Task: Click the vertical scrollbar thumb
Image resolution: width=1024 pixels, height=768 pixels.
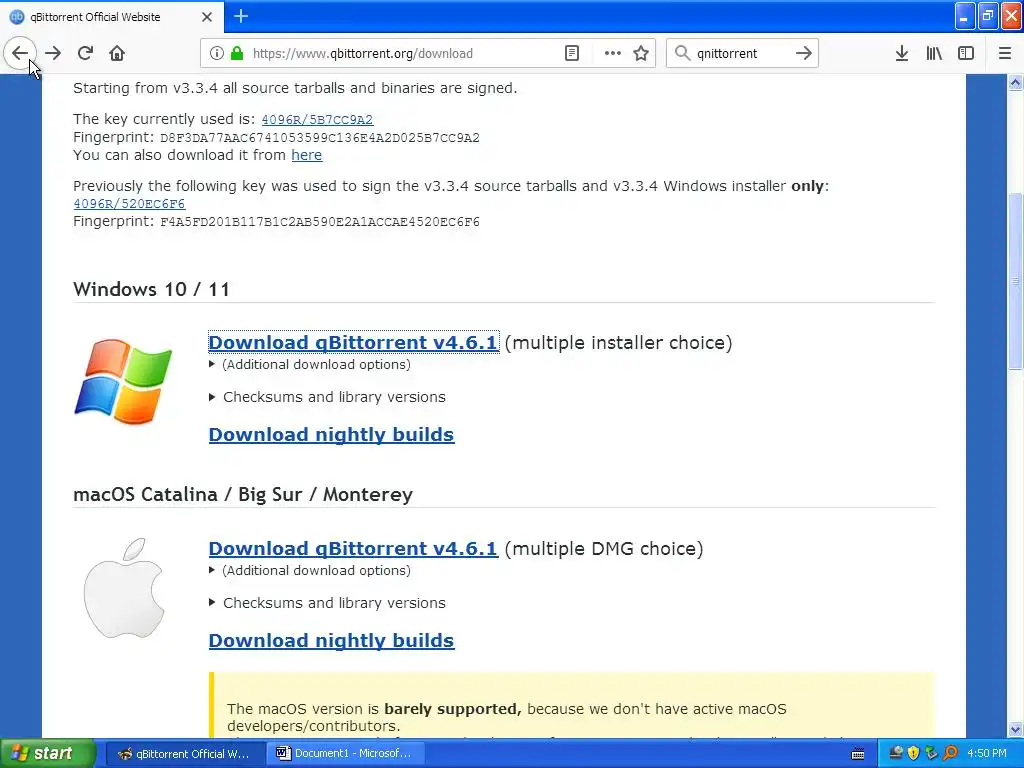Action: click(x=1016, y=281)
